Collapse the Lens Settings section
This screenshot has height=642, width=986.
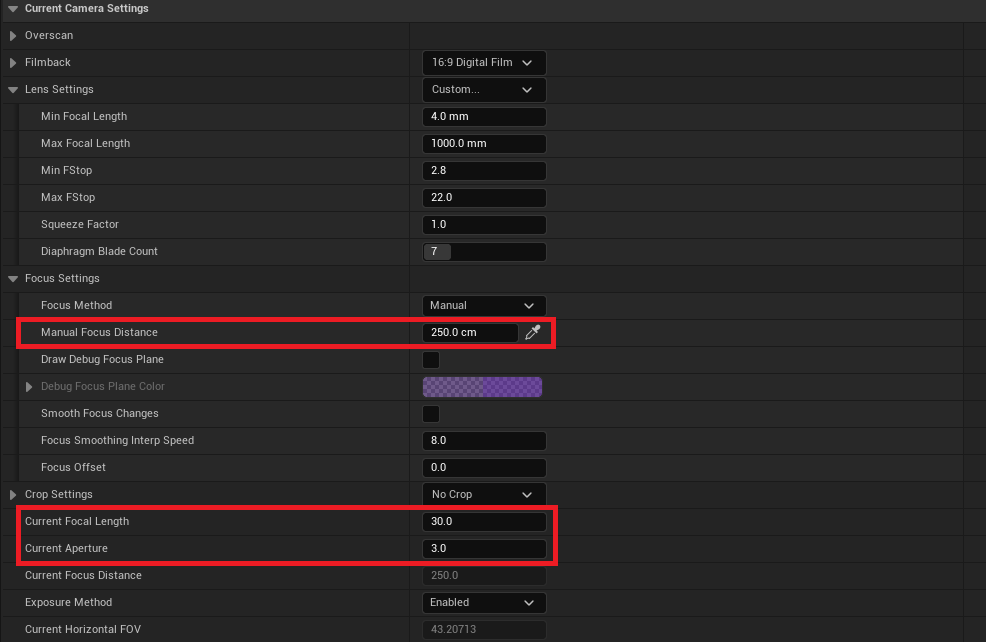point(13,90)
